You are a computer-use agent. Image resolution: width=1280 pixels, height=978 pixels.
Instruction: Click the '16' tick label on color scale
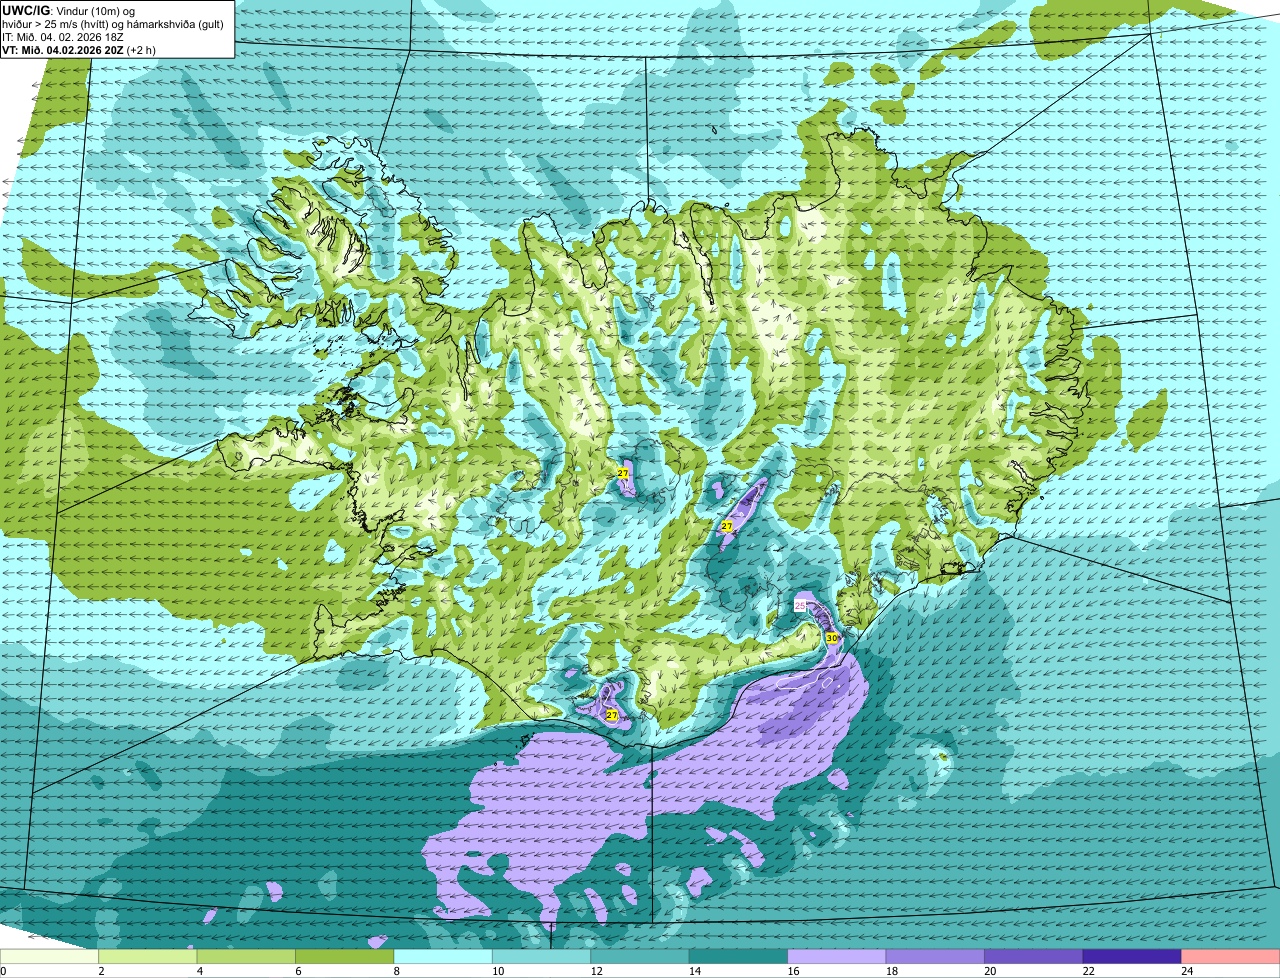(x=792, y=971)
